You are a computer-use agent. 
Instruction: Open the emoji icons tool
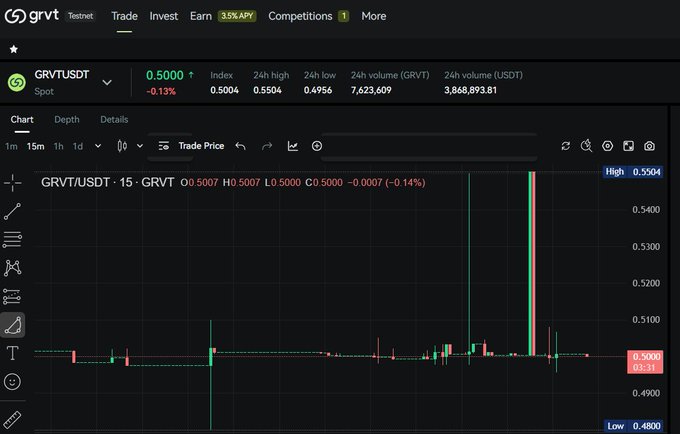12,382
